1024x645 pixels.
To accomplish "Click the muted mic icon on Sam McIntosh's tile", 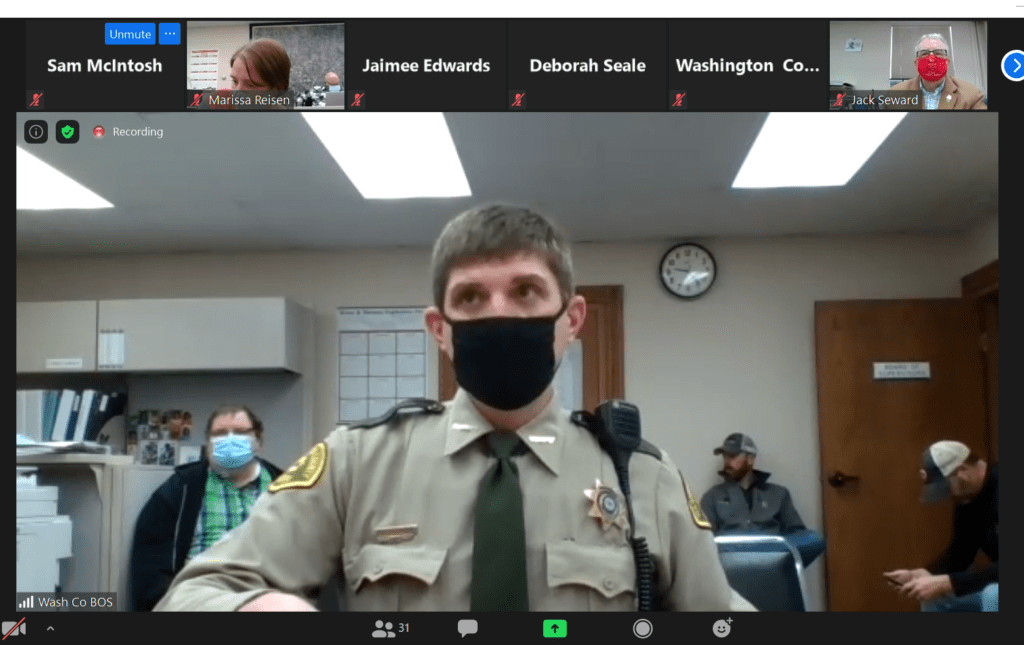I will click(x=36, y=100).
